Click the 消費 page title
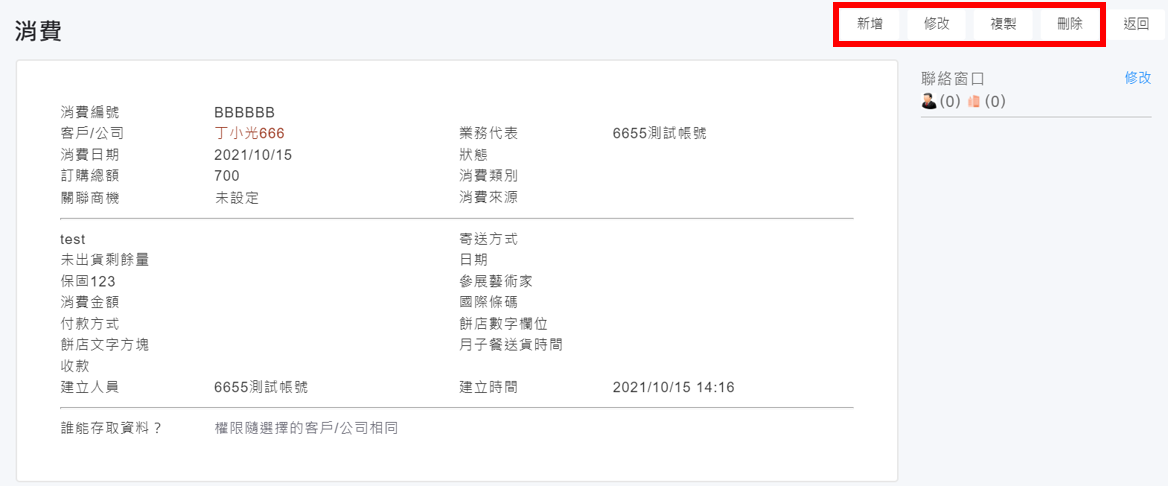Screen dimensions: 1168x486 (38, 31)
